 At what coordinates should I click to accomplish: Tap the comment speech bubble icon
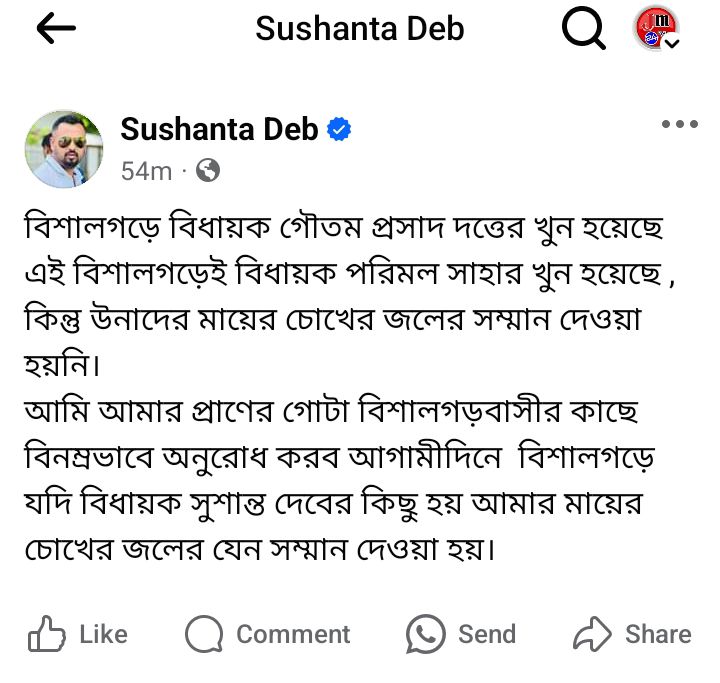tap(205, 634)
